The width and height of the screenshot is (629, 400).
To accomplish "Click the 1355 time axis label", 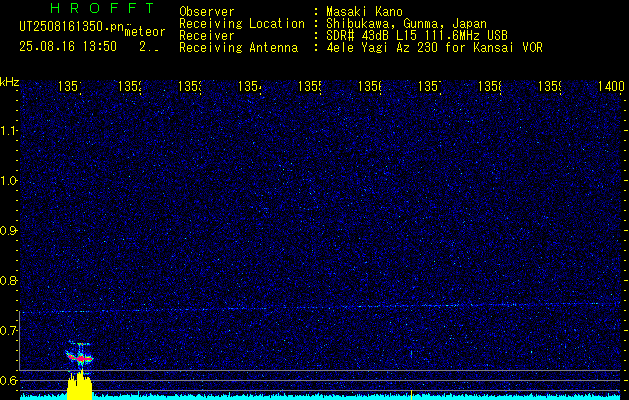I will pyautogui.click(x=309, y=86).
